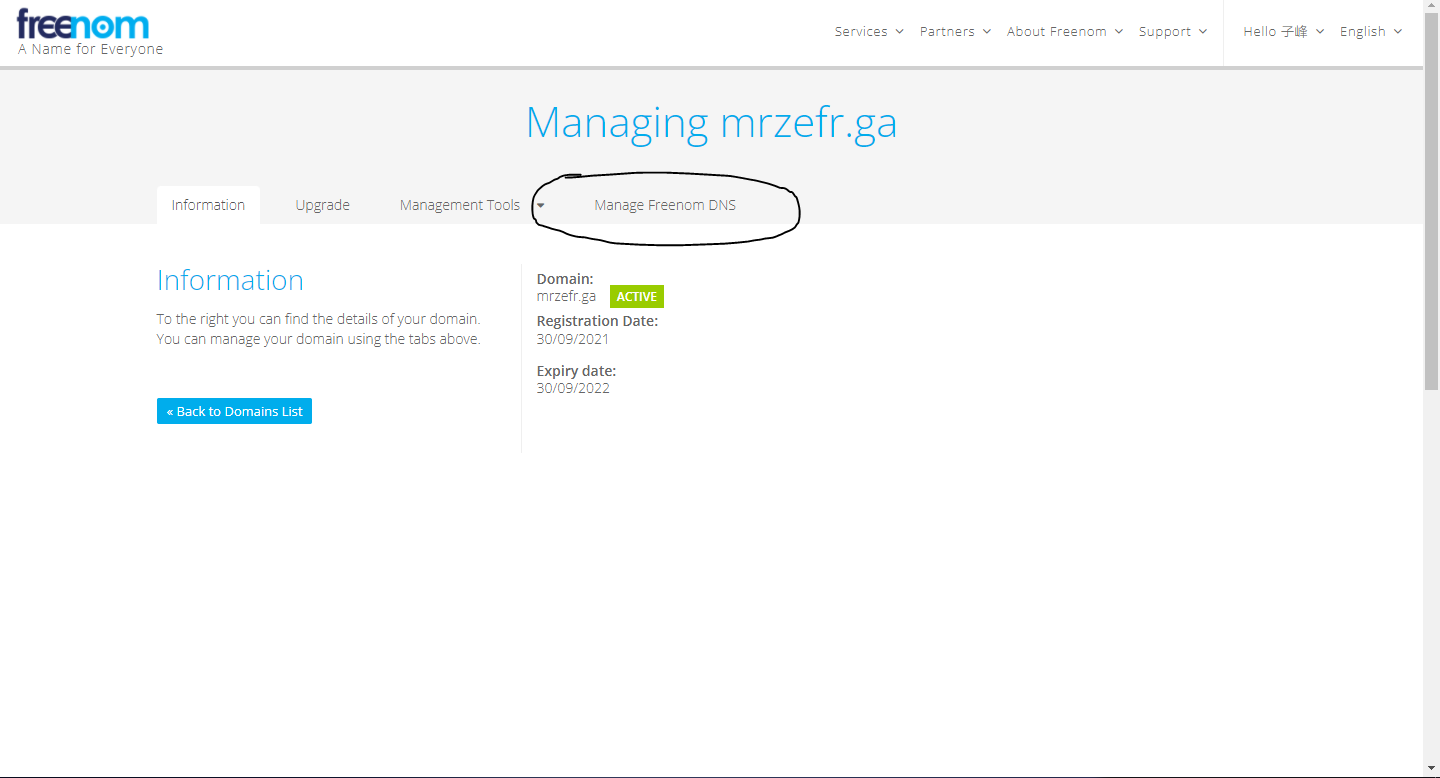This screenshot has height=778, width=1440.
Task: Switch to the Upgrade tab
Action: tap(322, 205)
